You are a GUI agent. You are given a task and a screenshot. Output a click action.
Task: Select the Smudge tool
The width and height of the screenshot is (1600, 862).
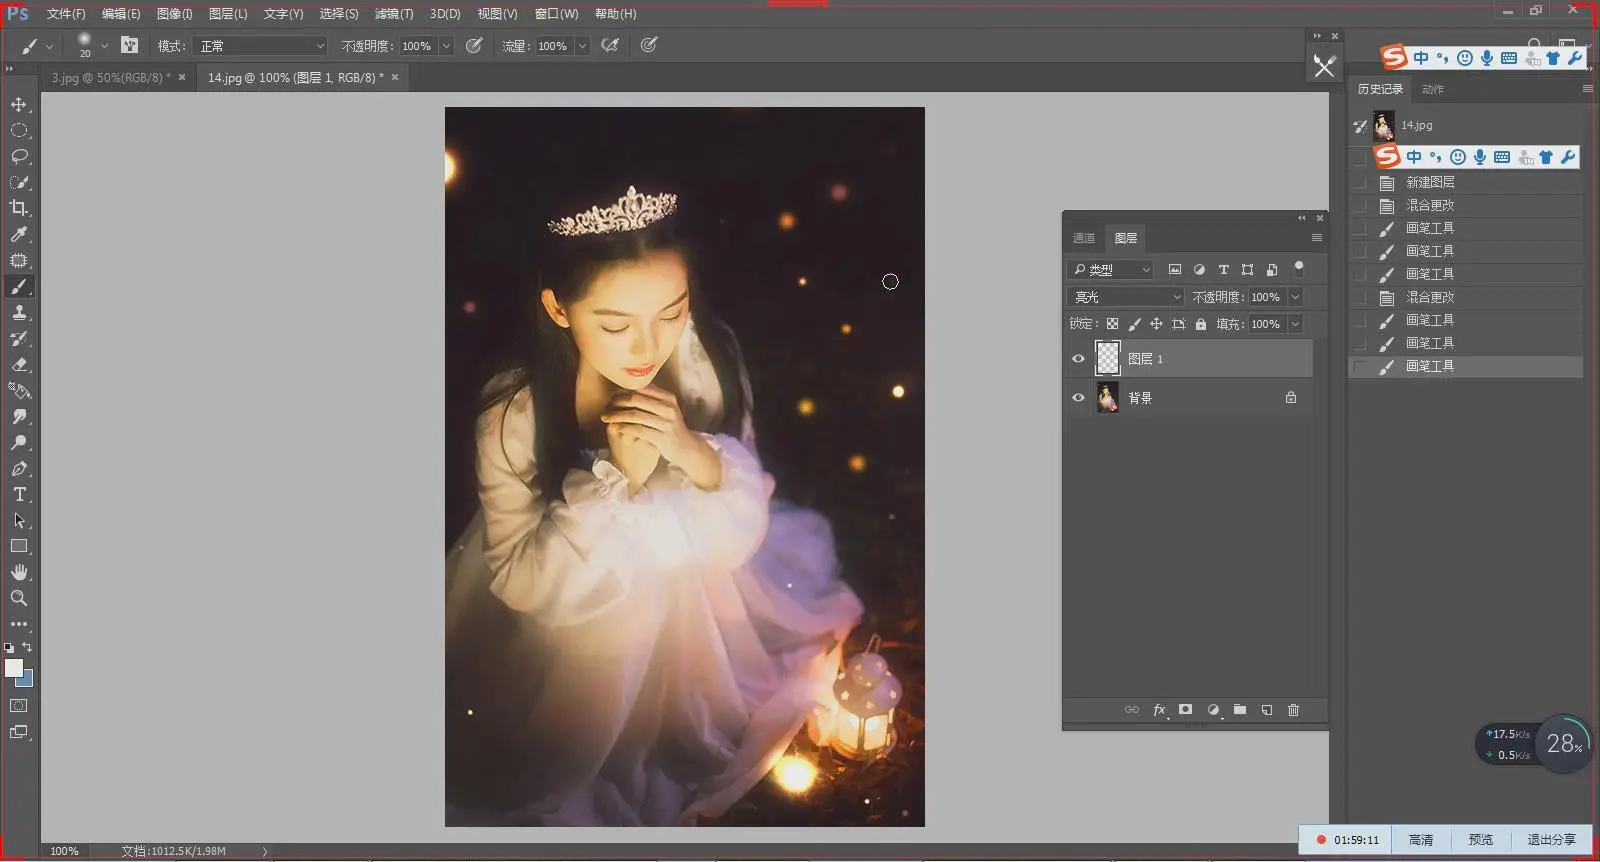pyautogui.click(x=19, y=417)
